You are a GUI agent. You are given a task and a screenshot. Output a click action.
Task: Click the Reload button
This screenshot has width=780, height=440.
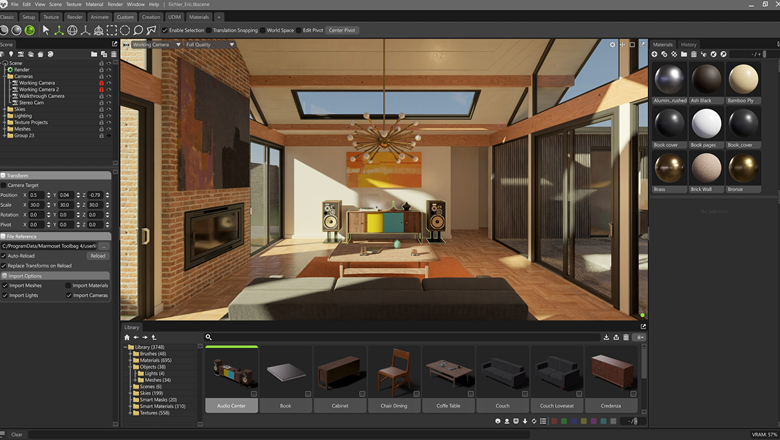[97, 256]
